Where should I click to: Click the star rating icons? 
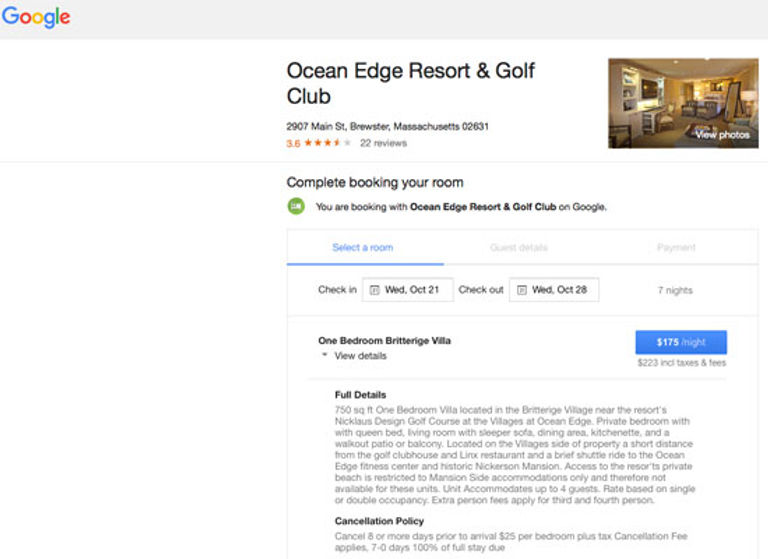tap(327, 143)
